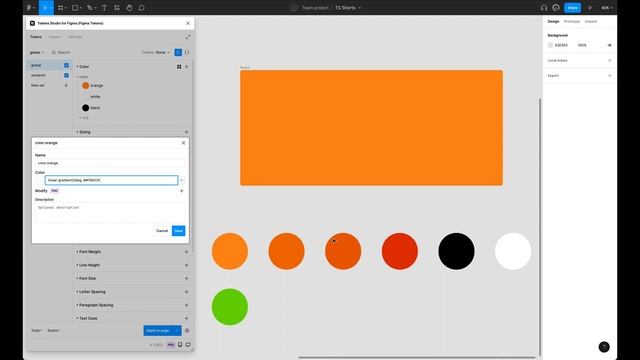Switch to the plugin Settings tab
Image resolution: width=640 pixels, height=360 pixels.
click(75, 37)
